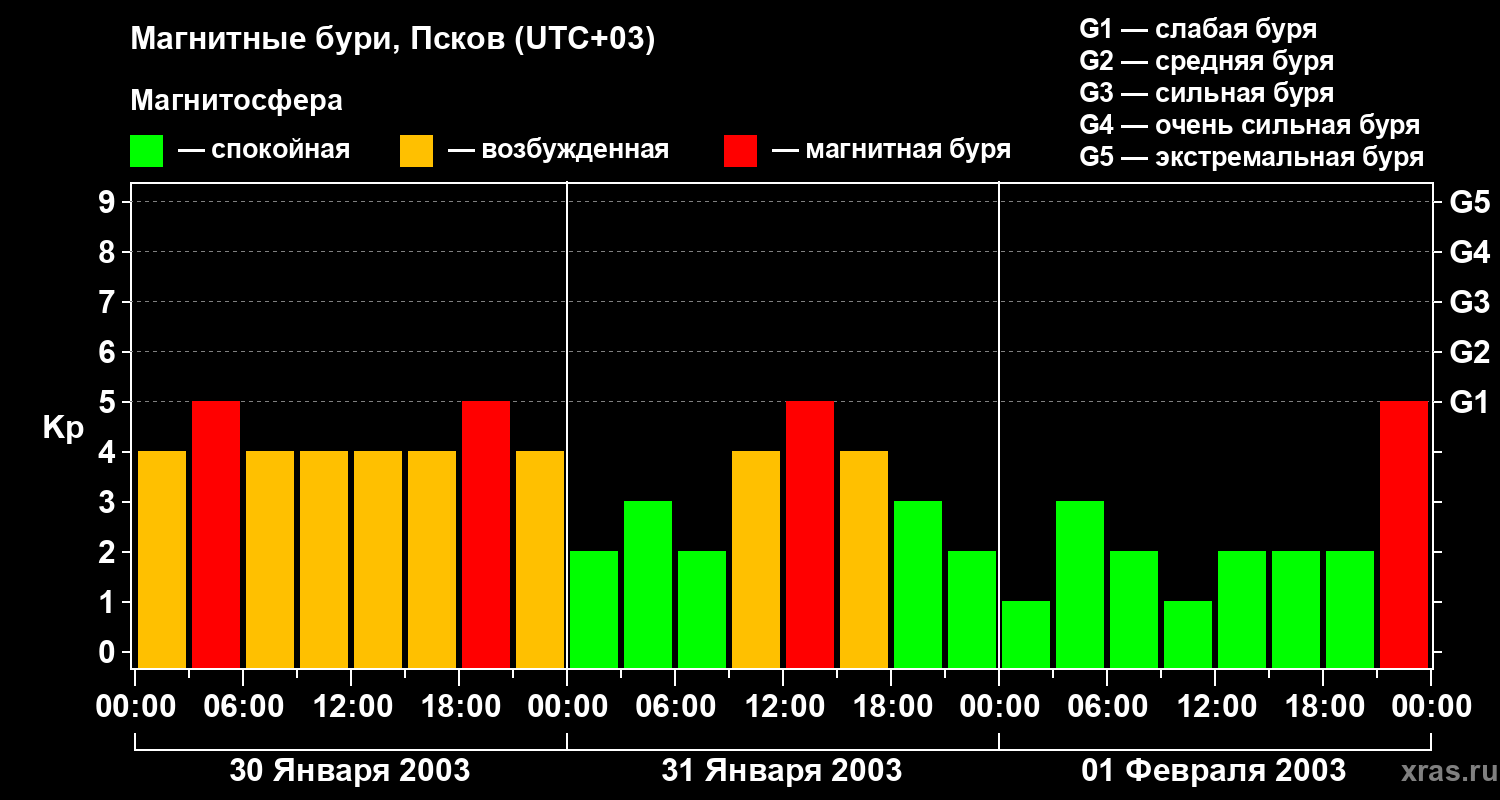Click the right-axis 'G3' tick label
The width and height of the screenshot is (1500, 800).
(x=1469, y=302)
